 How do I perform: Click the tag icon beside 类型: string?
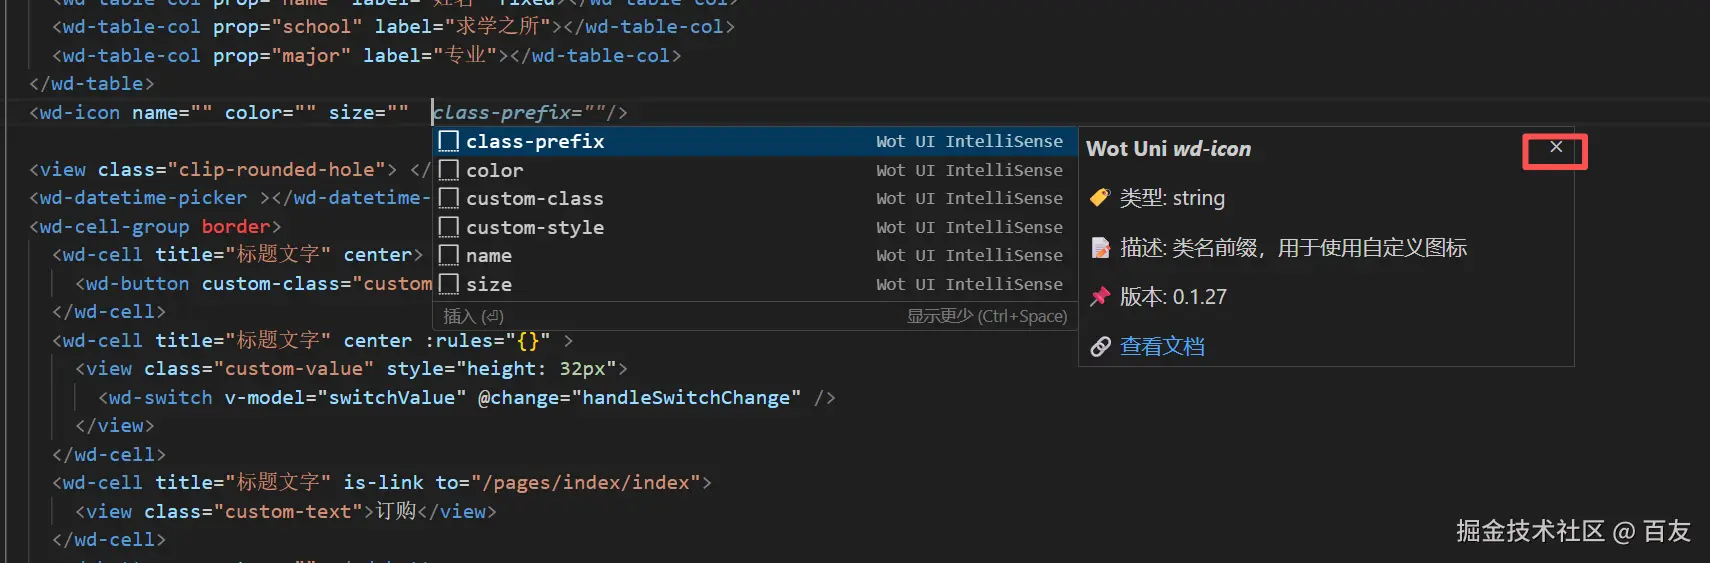click(1100, 197)
